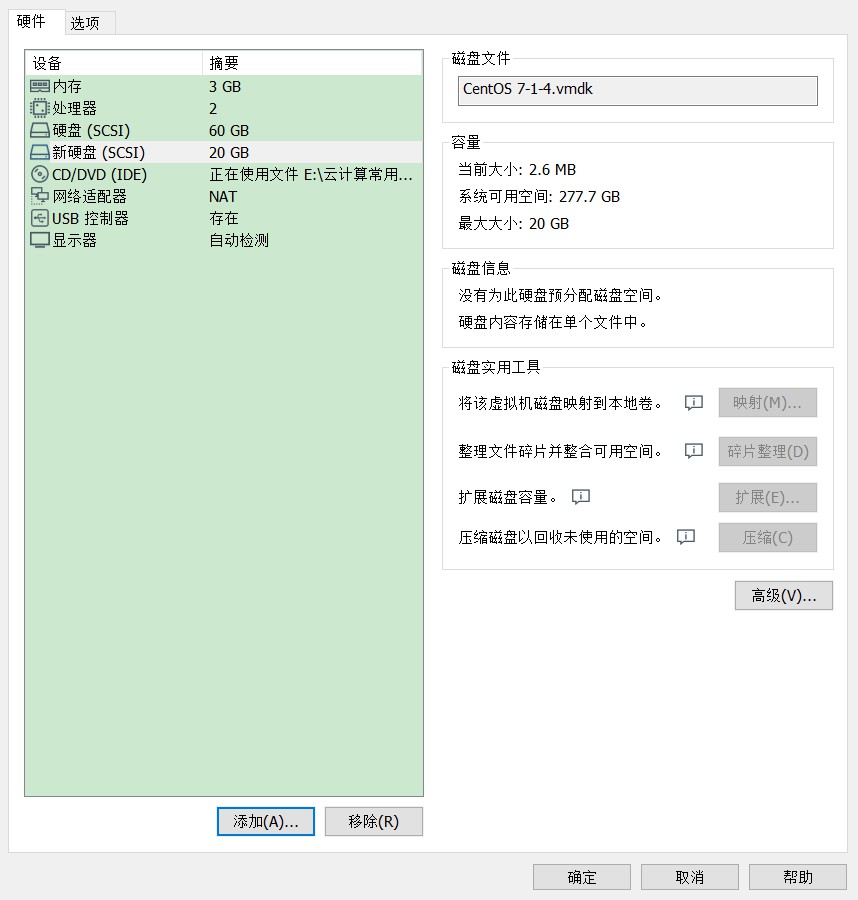Click the processor count value 2
858x900 pixels.
[x=213, y=108]
